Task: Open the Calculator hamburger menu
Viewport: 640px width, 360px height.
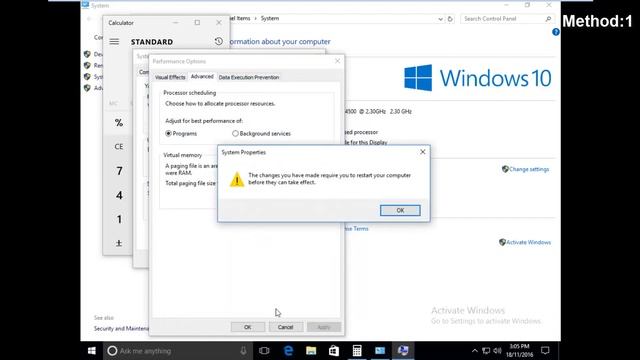Action: pyautogui.click(x=114, y=42)
